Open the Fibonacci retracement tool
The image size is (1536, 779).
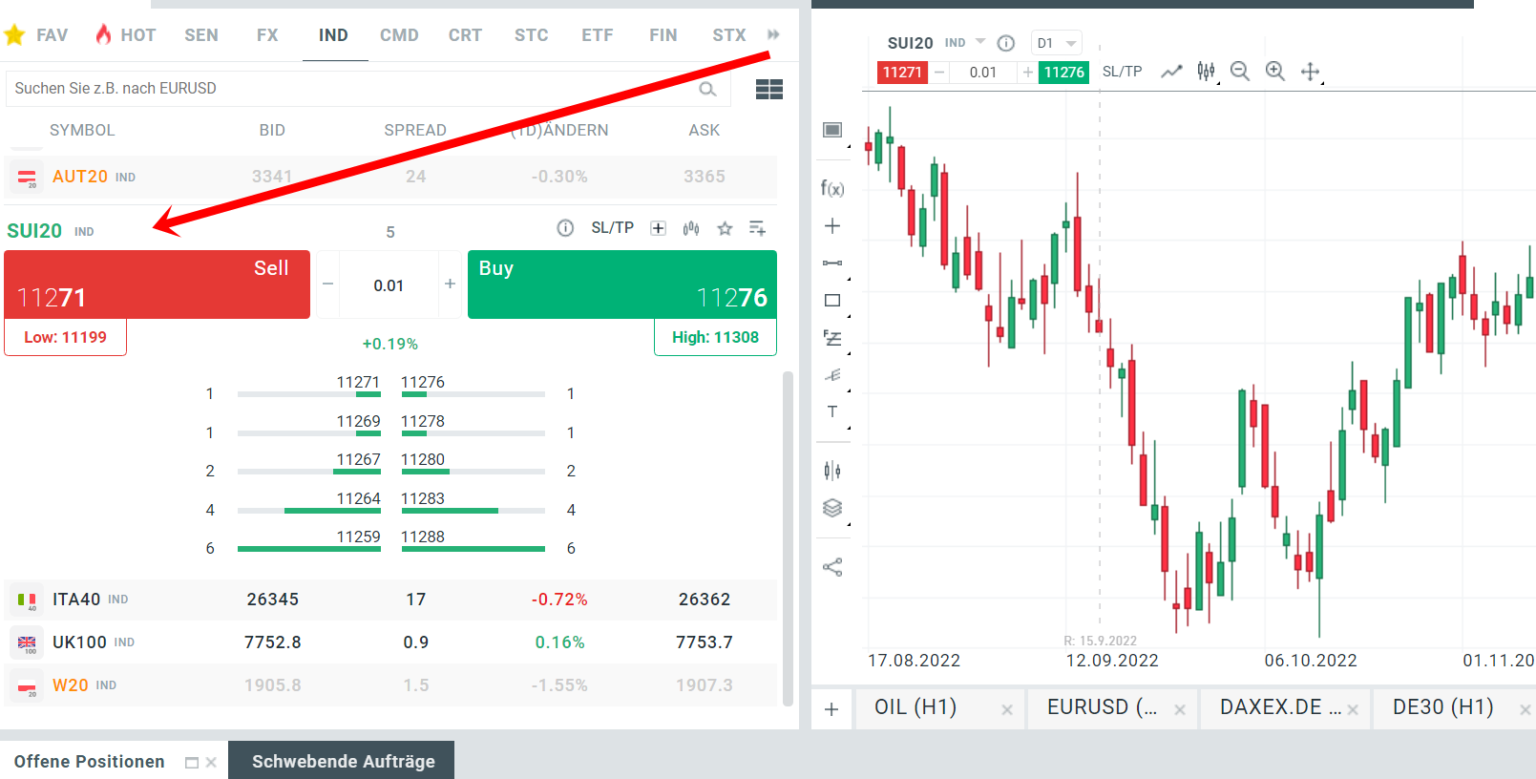pyautogui.click(x=832, y=338)
